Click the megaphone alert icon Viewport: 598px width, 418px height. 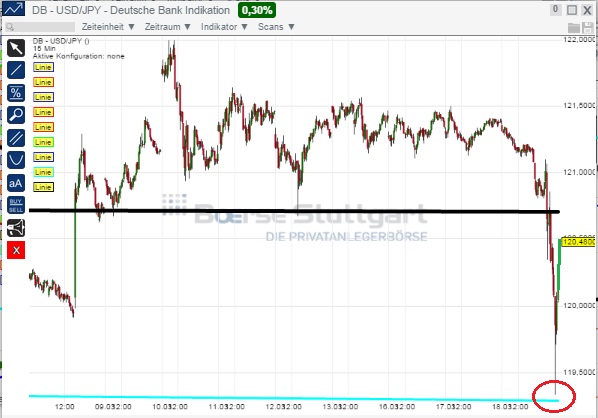click(x=16, y=228)
